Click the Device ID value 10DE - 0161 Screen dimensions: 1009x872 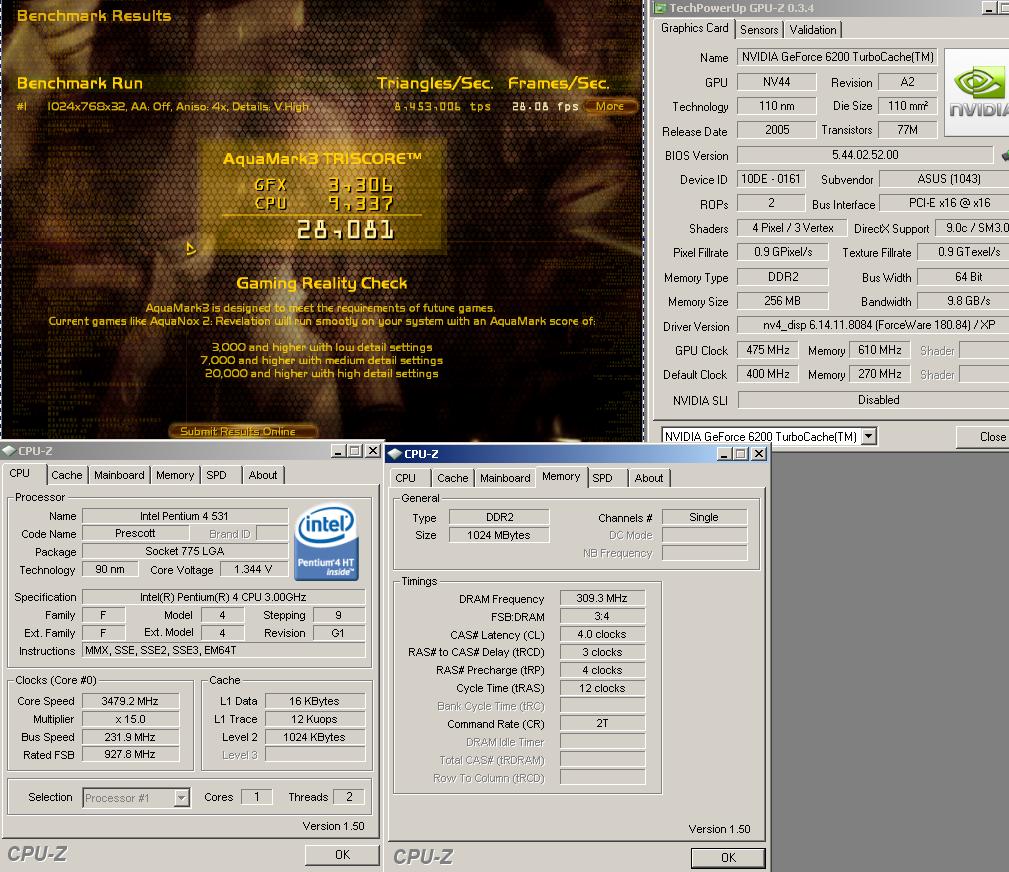click(770, 179)
